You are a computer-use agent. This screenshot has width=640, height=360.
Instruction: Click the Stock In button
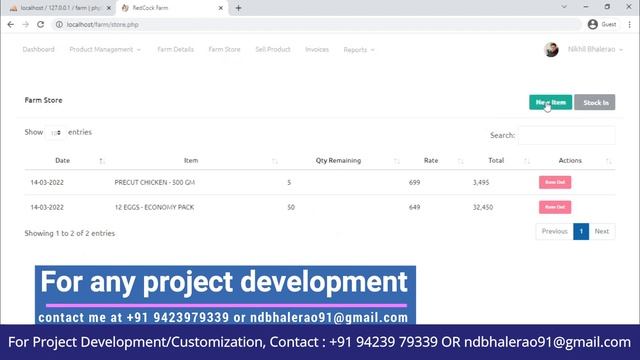(x=595, y=102)
